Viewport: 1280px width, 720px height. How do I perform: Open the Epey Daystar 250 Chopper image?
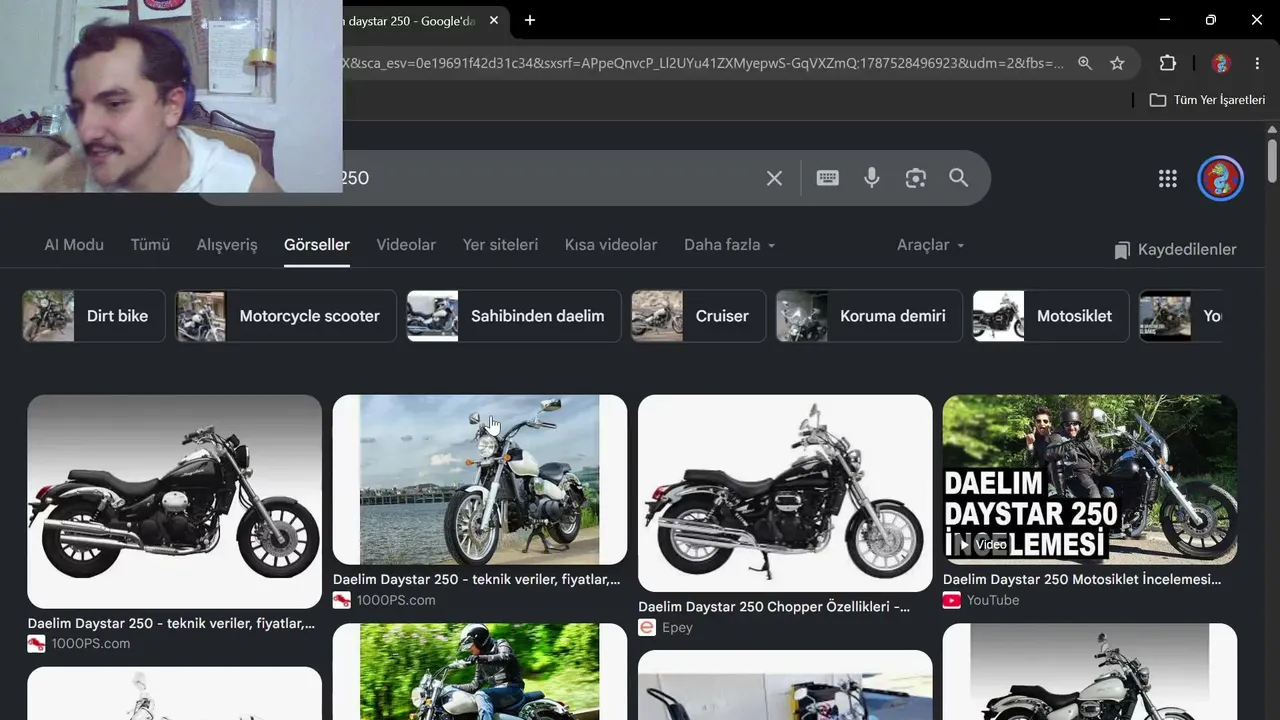click(785, 493)
